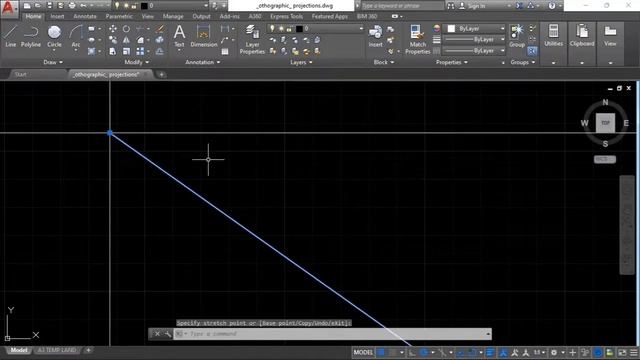Select the Line drawing tool

coord(11,36)
